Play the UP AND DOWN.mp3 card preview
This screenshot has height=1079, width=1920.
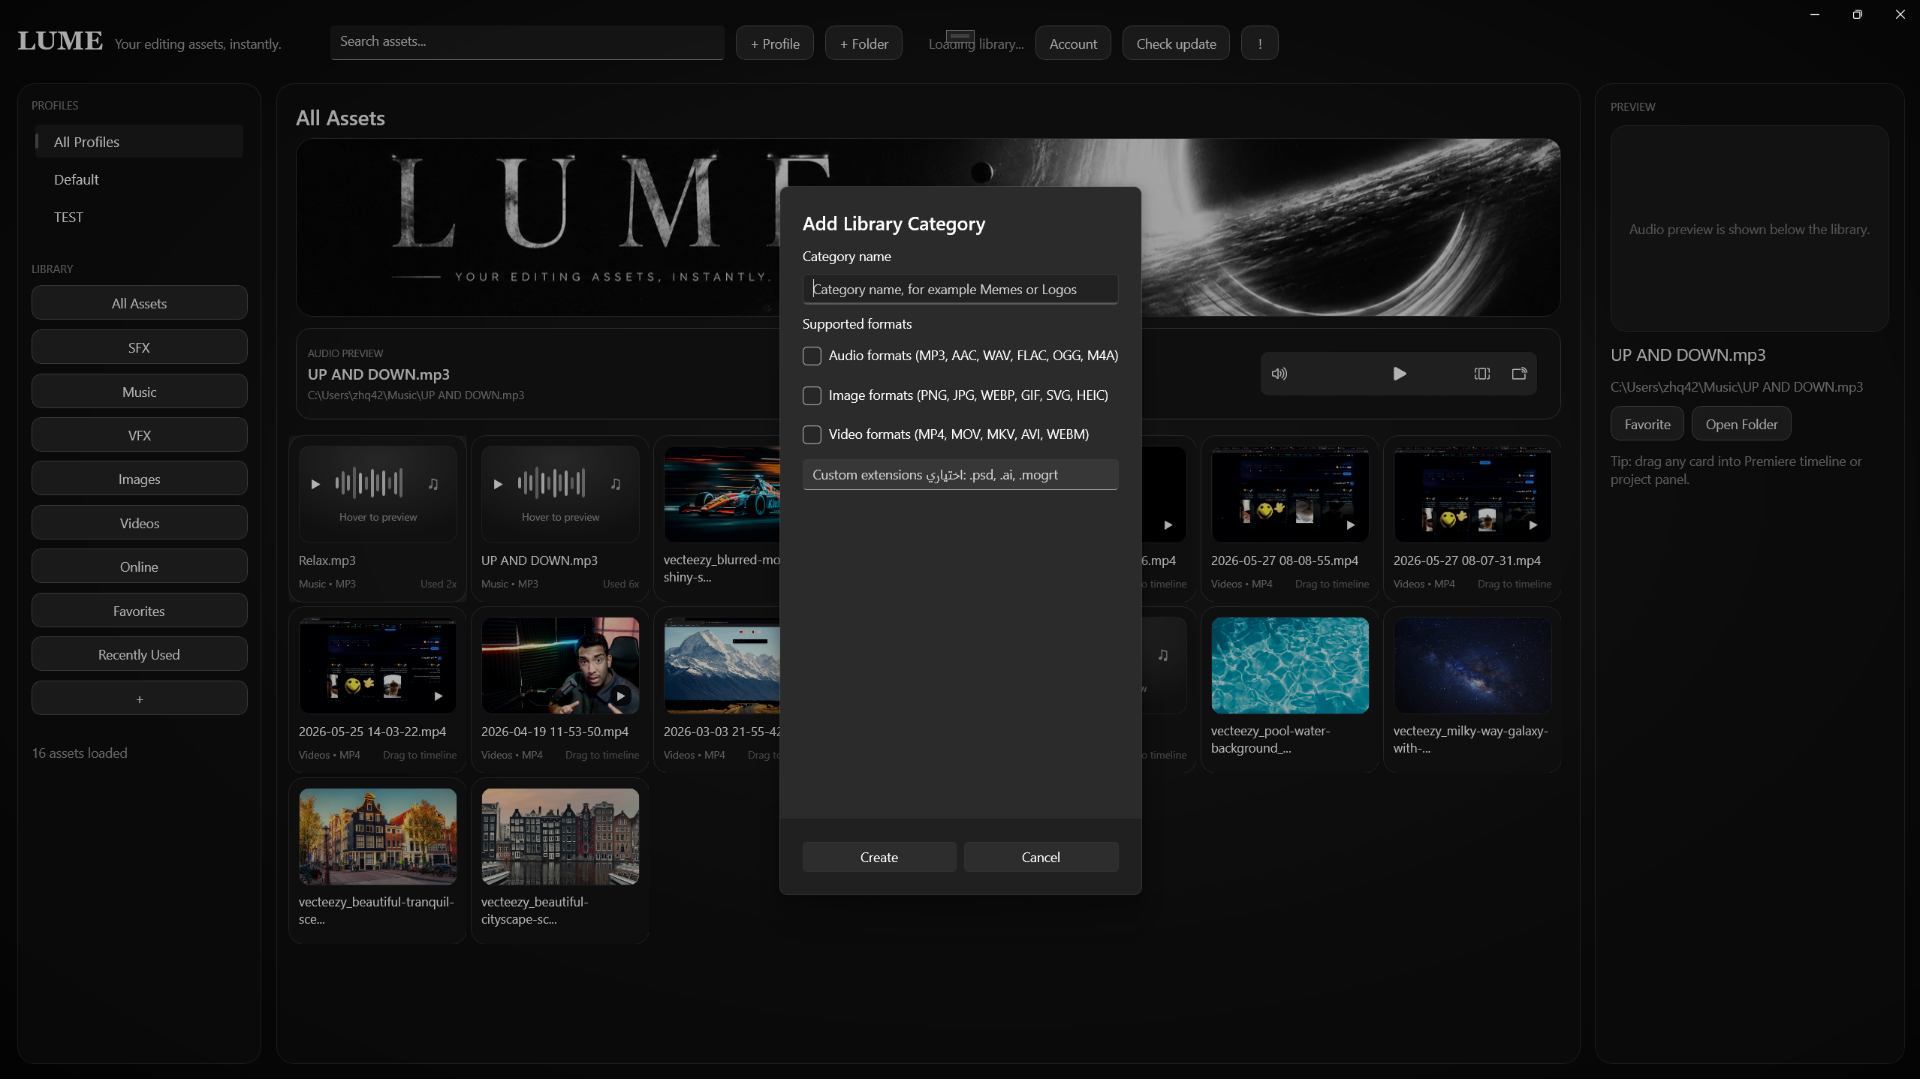point(498,484)
